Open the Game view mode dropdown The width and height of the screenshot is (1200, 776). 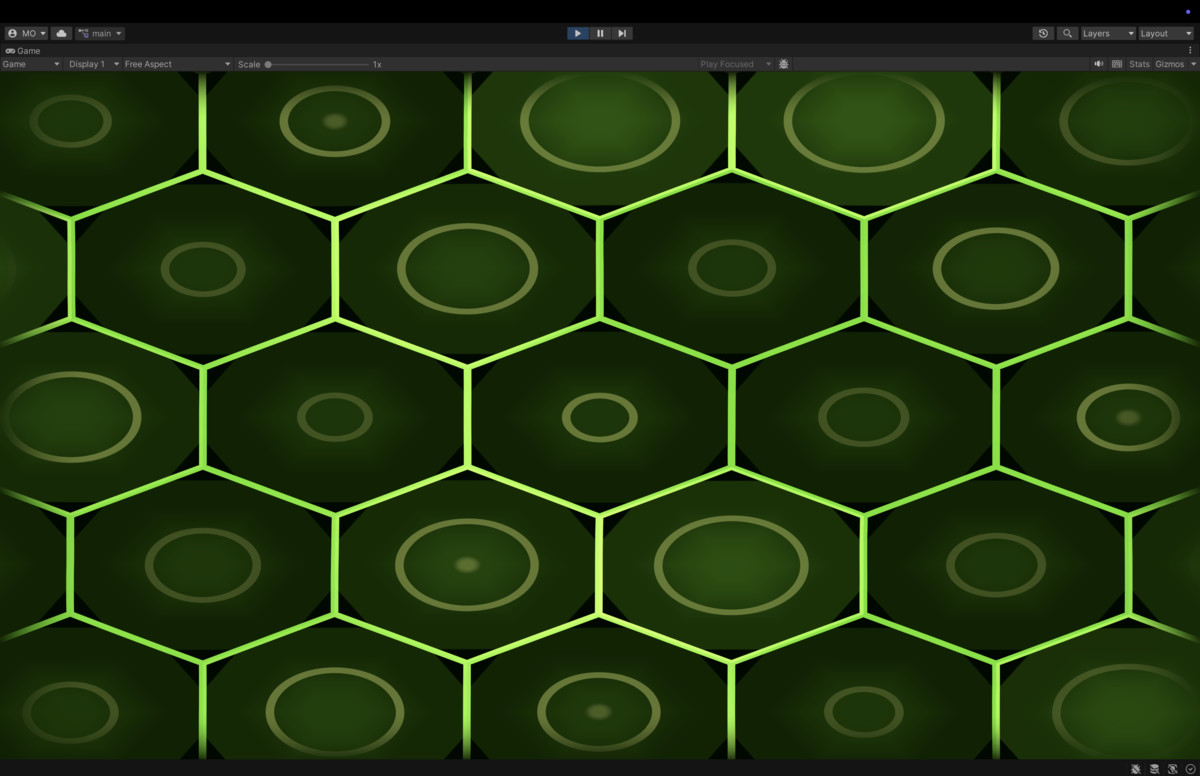(31, 64)
